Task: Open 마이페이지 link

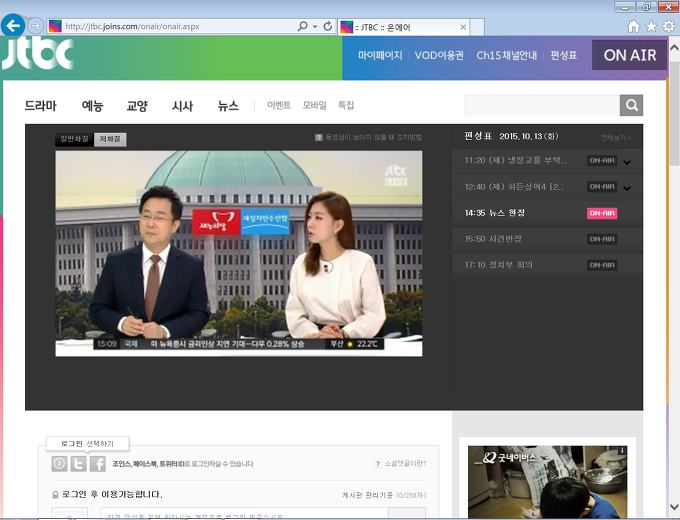Action: click(x=380, y=56)
